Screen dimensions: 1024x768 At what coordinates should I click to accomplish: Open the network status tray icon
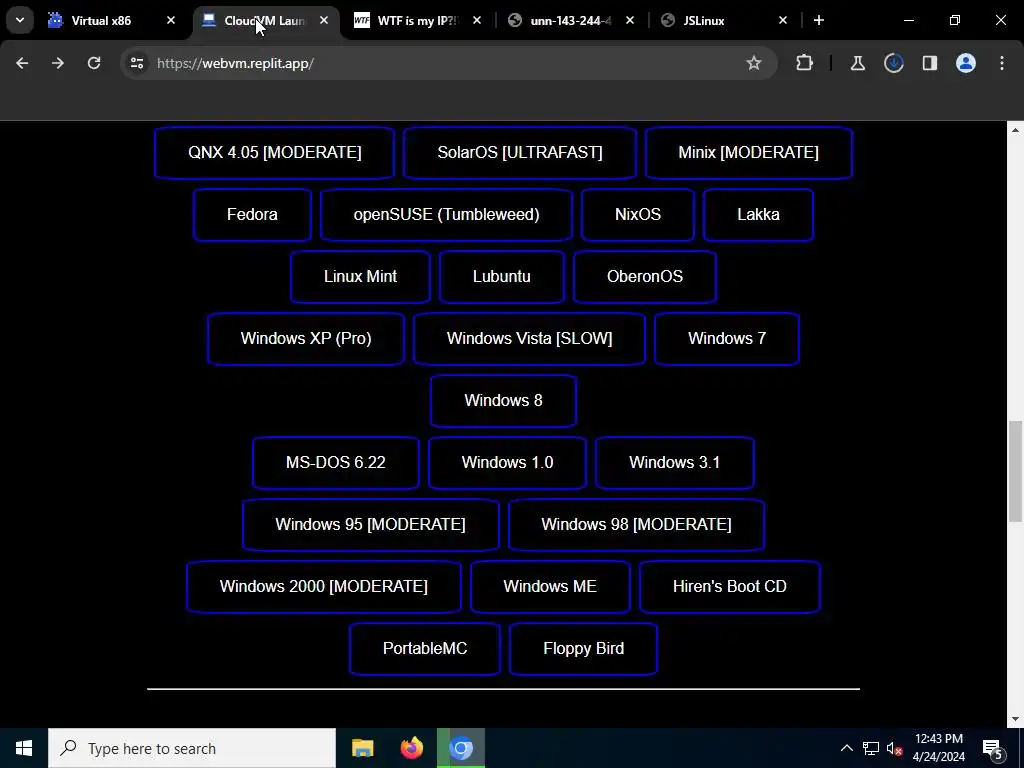click(871, 748)
